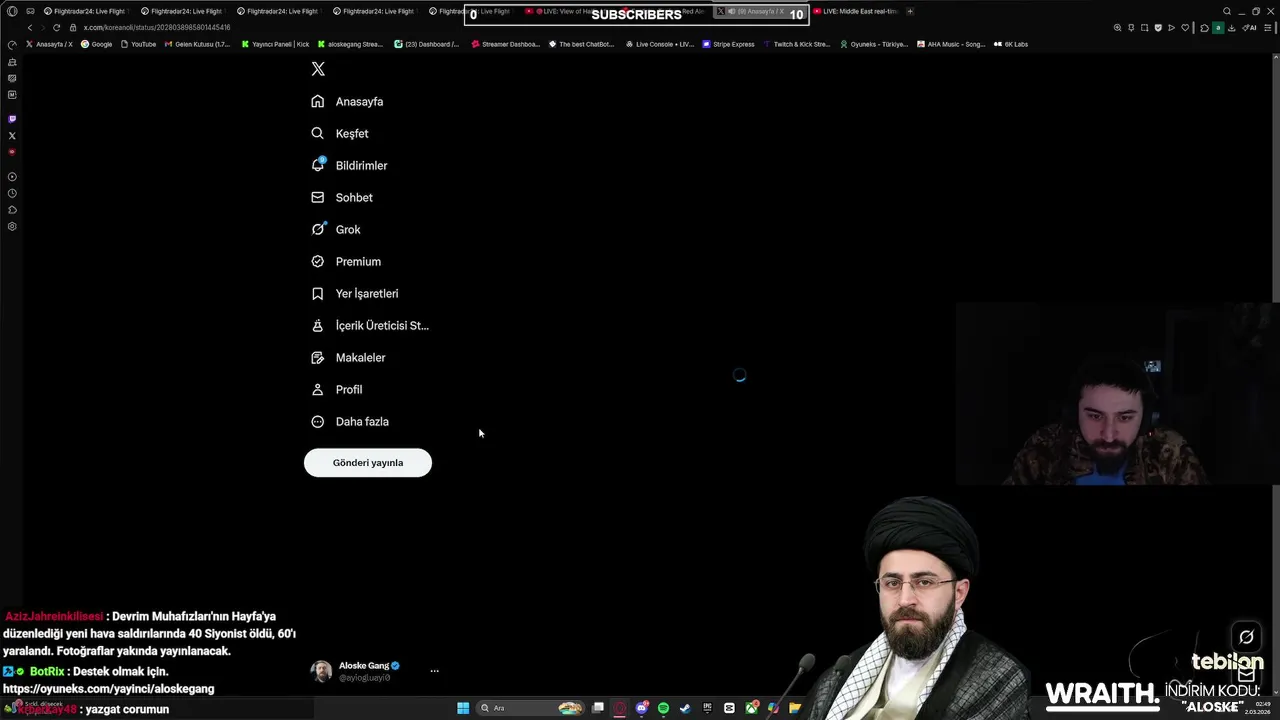
Task: Switch to the first Flightradar24 tab
Action: tap(84, 11)
